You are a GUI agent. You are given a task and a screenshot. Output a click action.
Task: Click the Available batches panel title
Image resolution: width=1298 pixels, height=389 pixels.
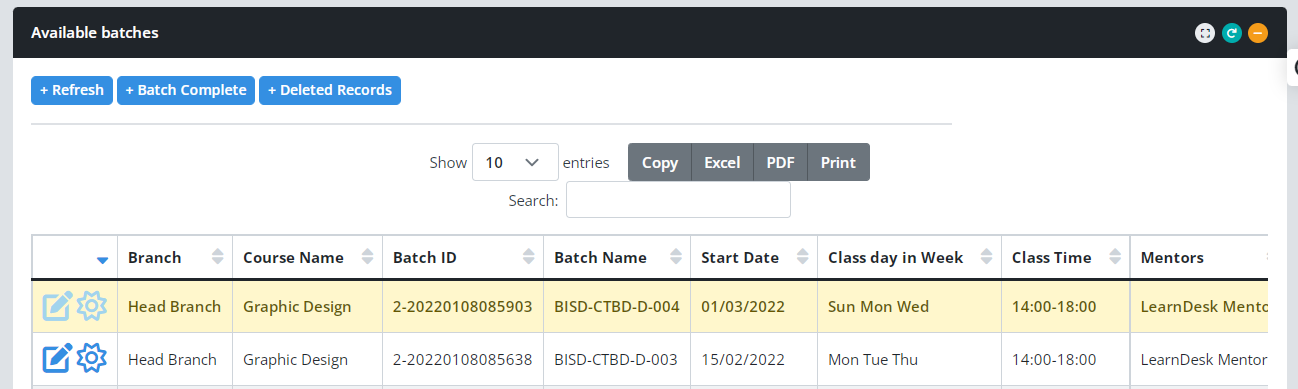(95, 33)
